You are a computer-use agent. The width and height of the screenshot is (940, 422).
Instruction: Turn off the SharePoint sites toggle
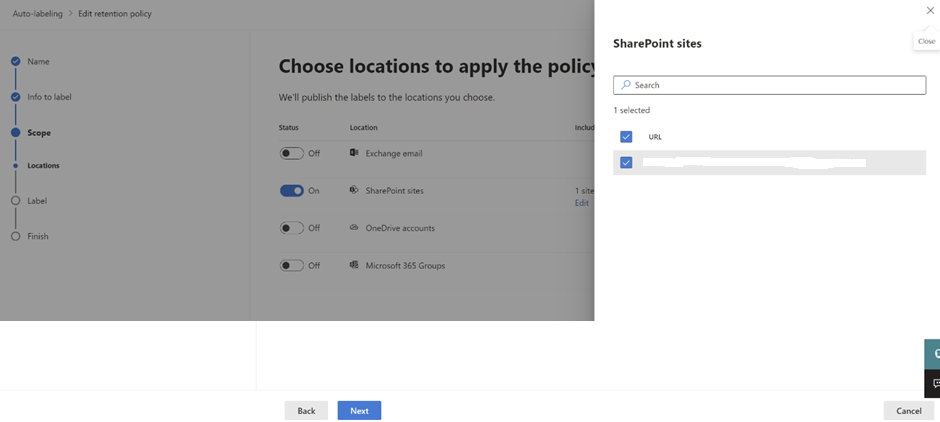point(291,190)
